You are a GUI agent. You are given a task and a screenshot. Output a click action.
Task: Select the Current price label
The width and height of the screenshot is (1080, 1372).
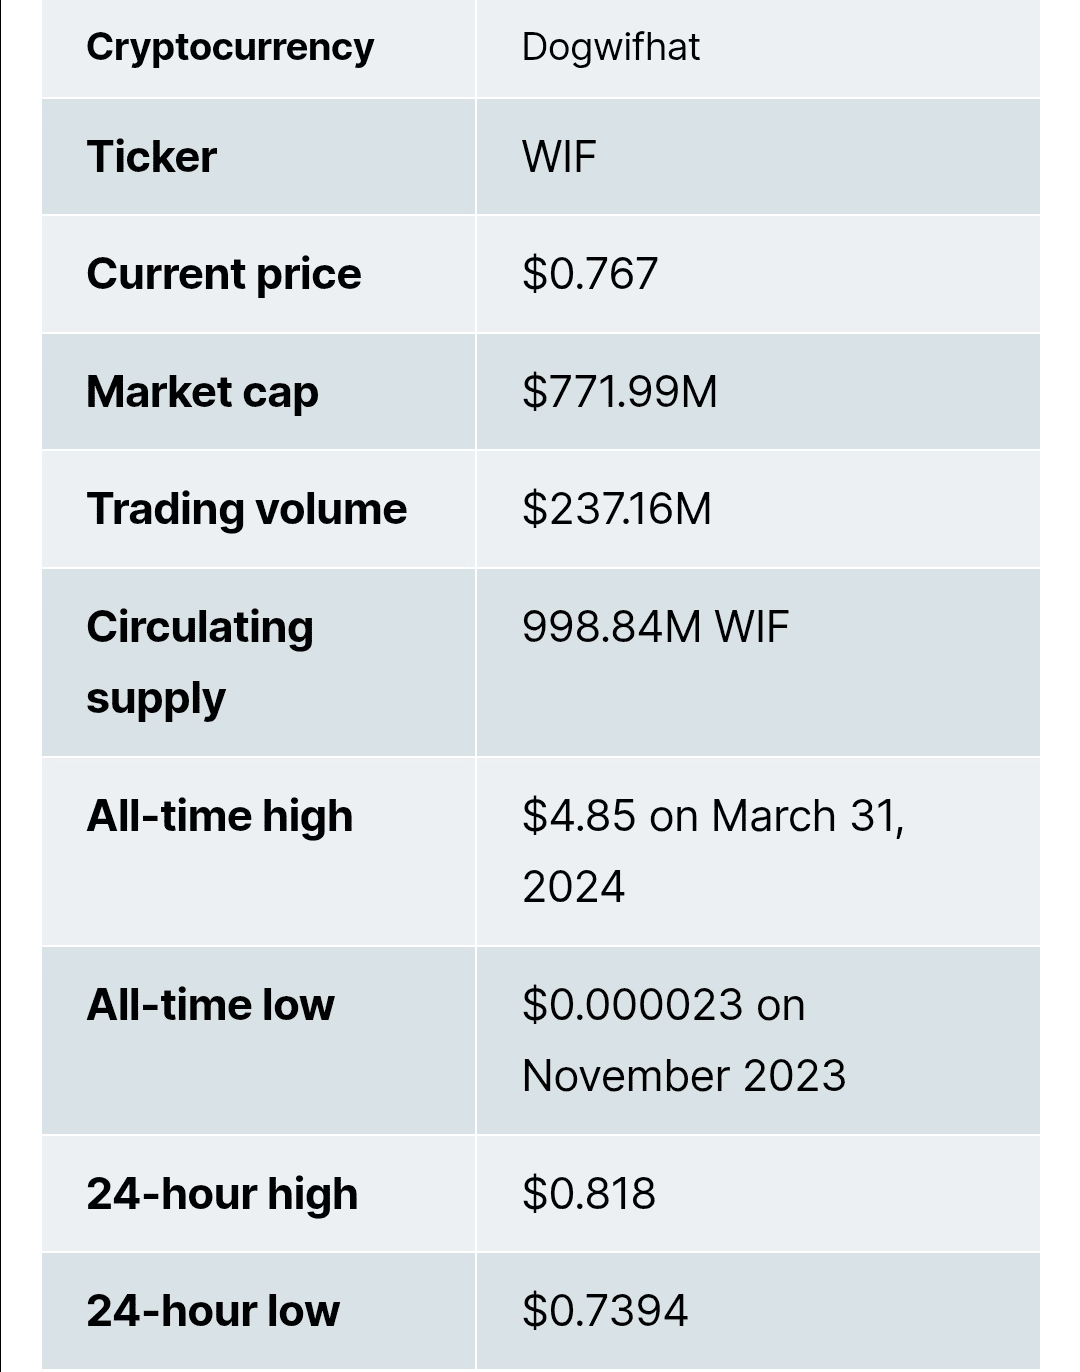224,274
